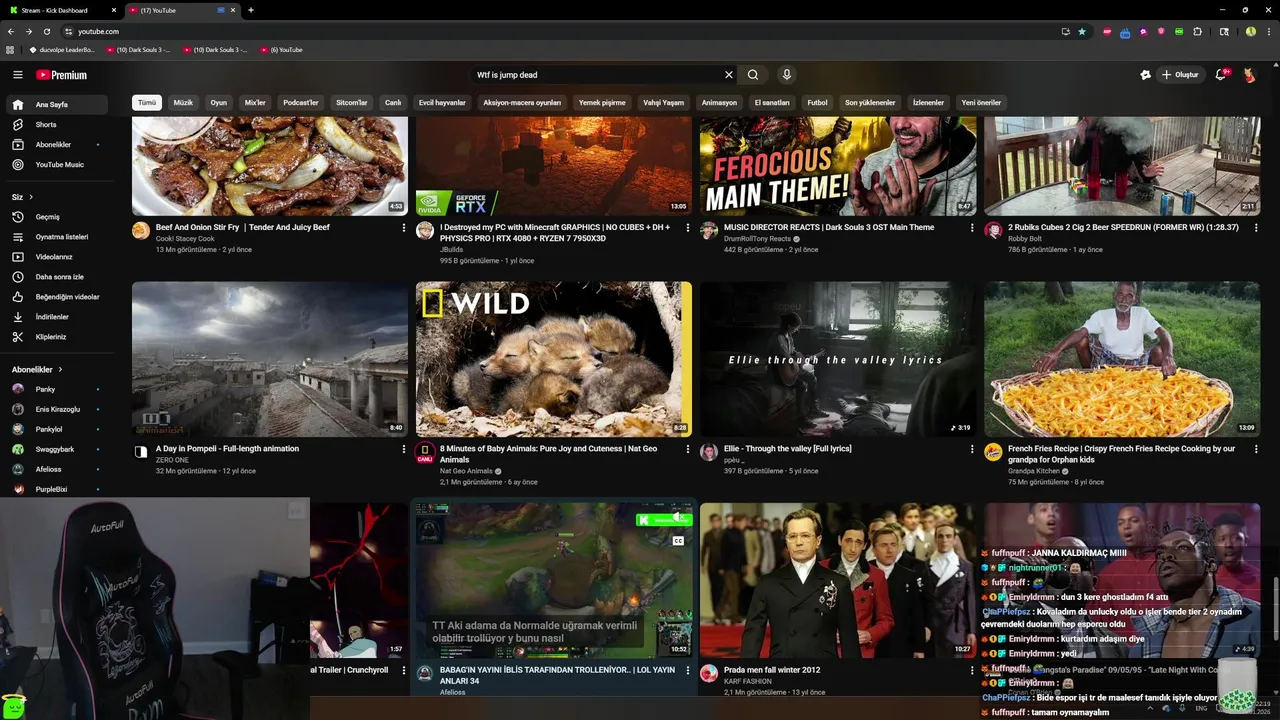
Task: Clear the search box with the X icon
Action: coord(729,75)
